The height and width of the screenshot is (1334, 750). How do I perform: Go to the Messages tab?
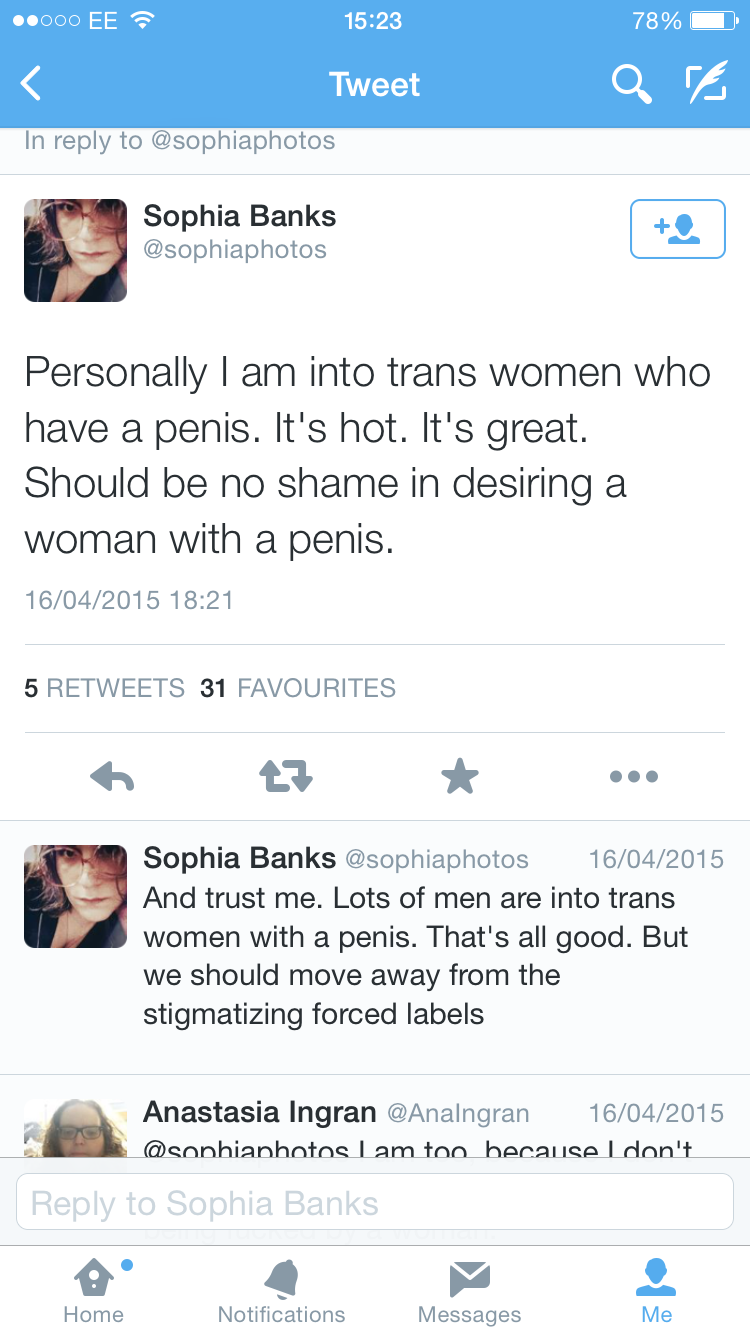click(x=469, y=1290)
